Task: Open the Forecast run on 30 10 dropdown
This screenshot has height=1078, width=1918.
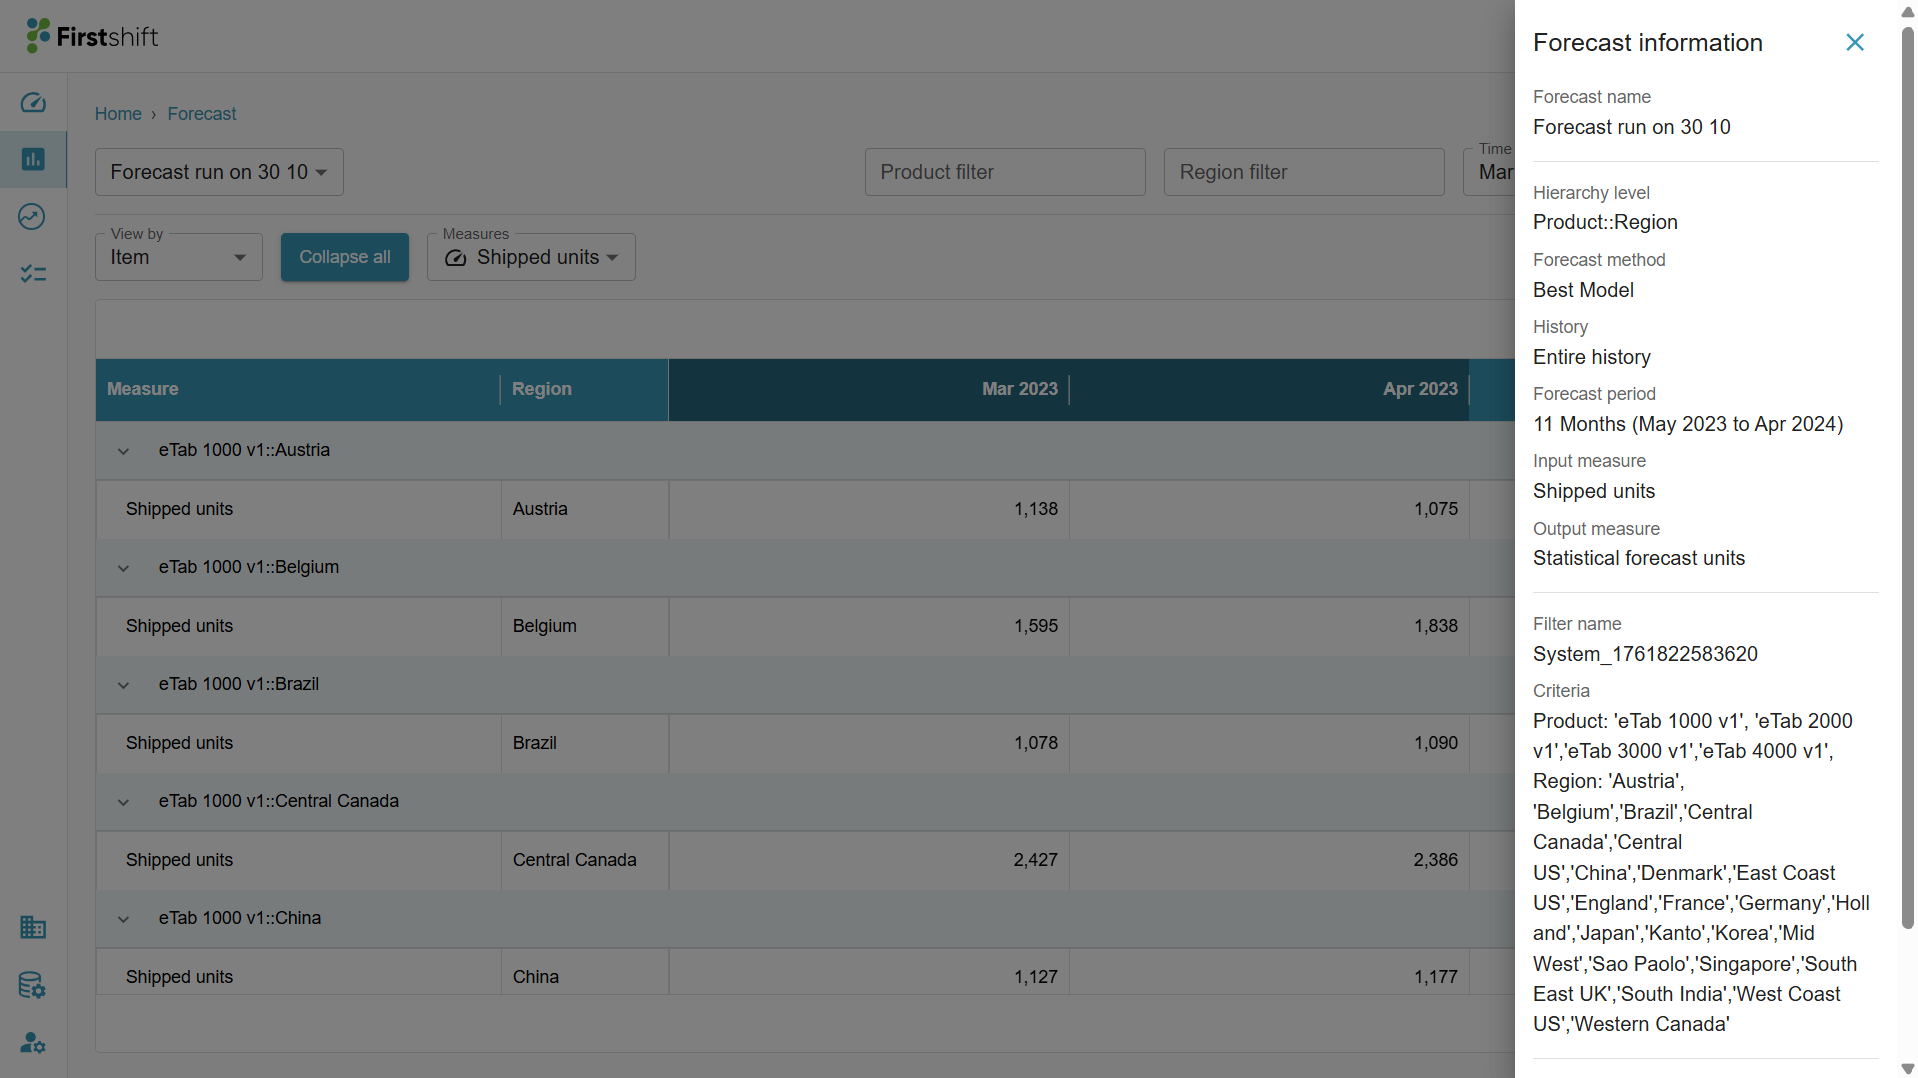Action: [x=219, y=172]
